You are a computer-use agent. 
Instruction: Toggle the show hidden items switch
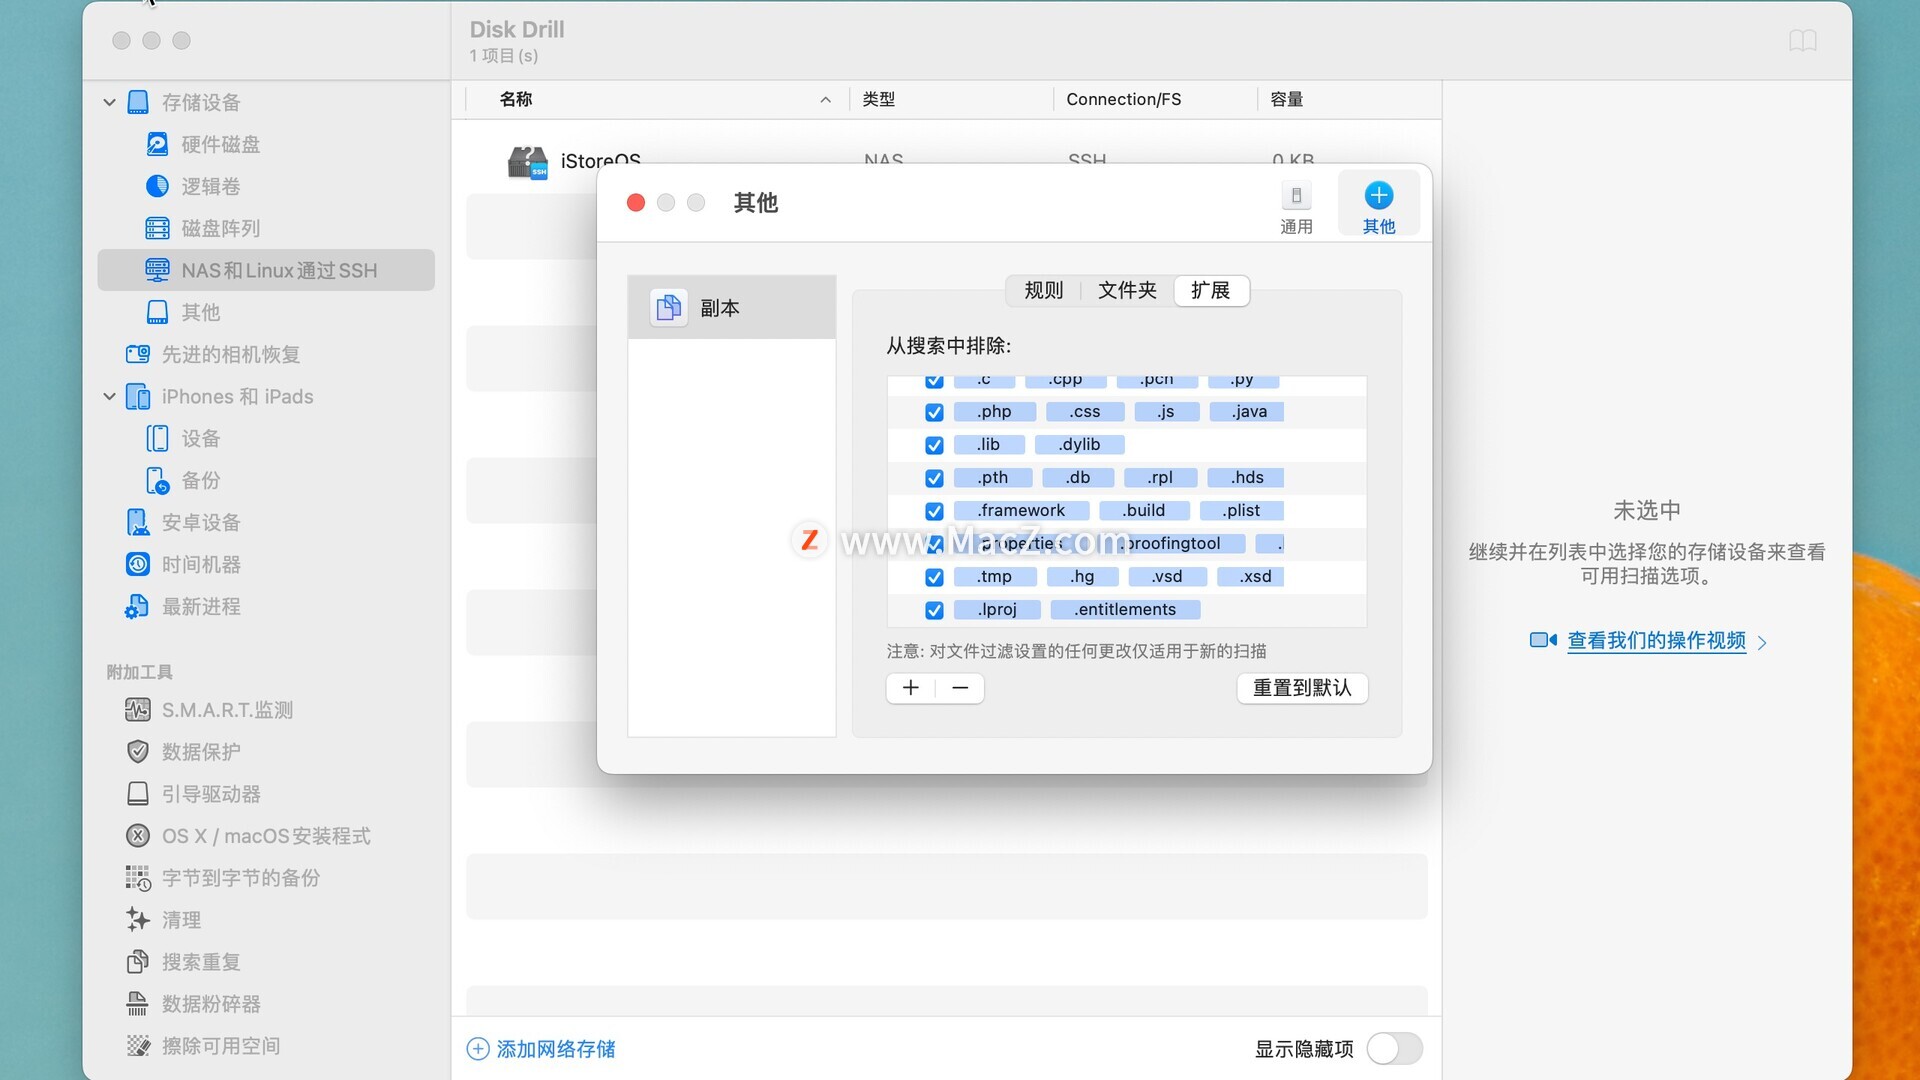coord(1394,1049)
